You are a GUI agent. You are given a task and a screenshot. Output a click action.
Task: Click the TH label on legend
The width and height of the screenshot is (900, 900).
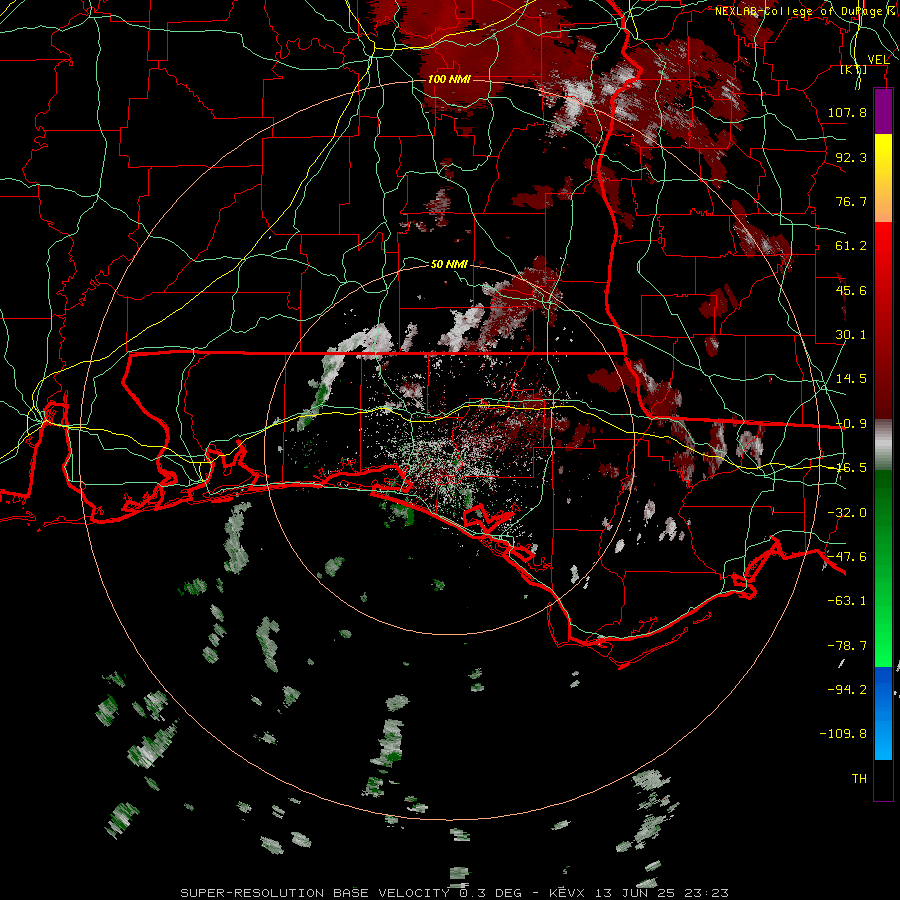coord(859,779)
